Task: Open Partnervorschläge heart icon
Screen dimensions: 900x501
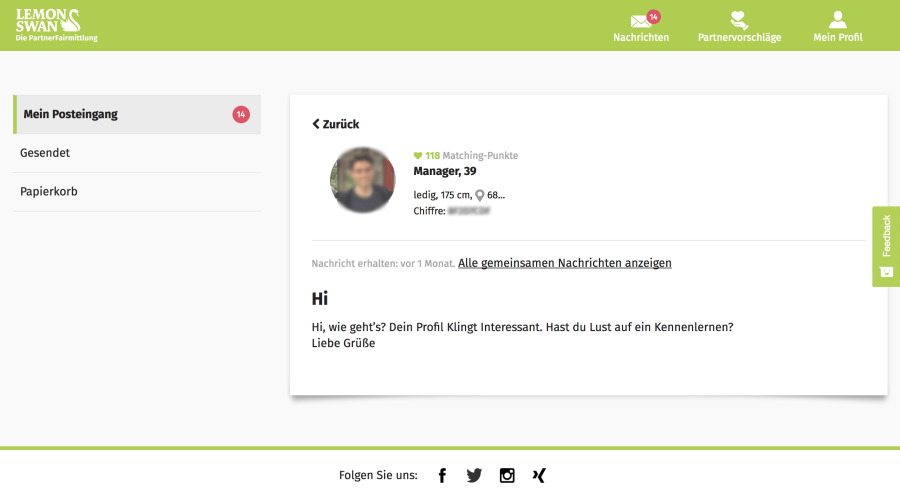Action: [739, 20]
